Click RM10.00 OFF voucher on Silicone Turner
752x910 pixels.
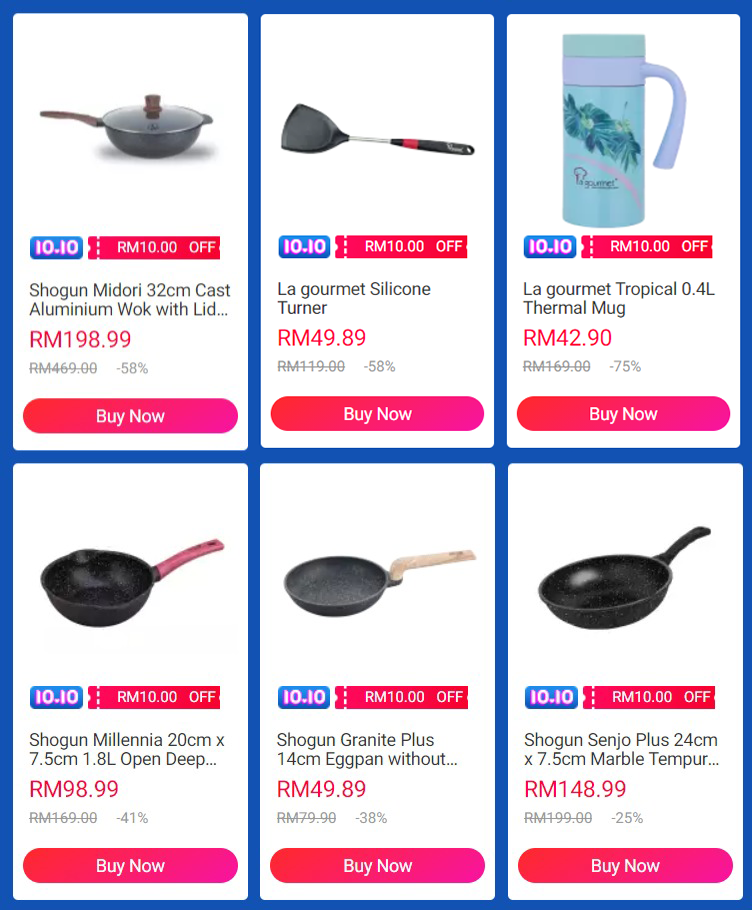click(402, 247)
